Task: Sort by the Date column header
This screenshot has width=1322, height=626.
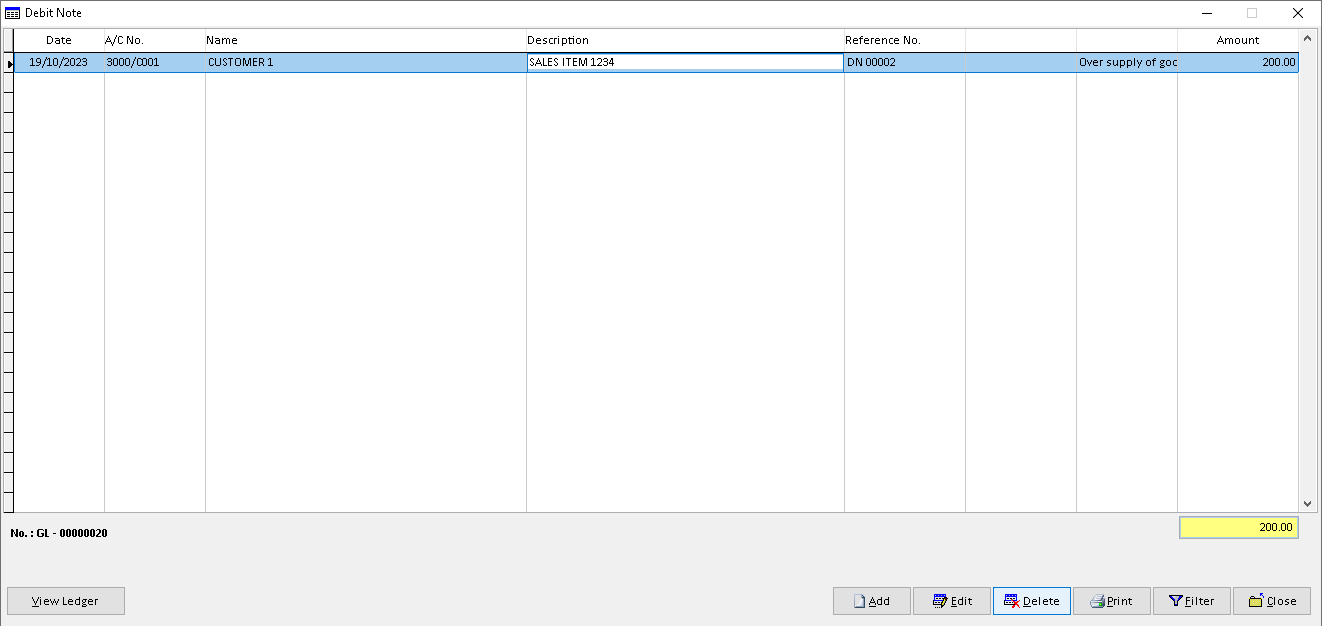Action: [59, 40]
